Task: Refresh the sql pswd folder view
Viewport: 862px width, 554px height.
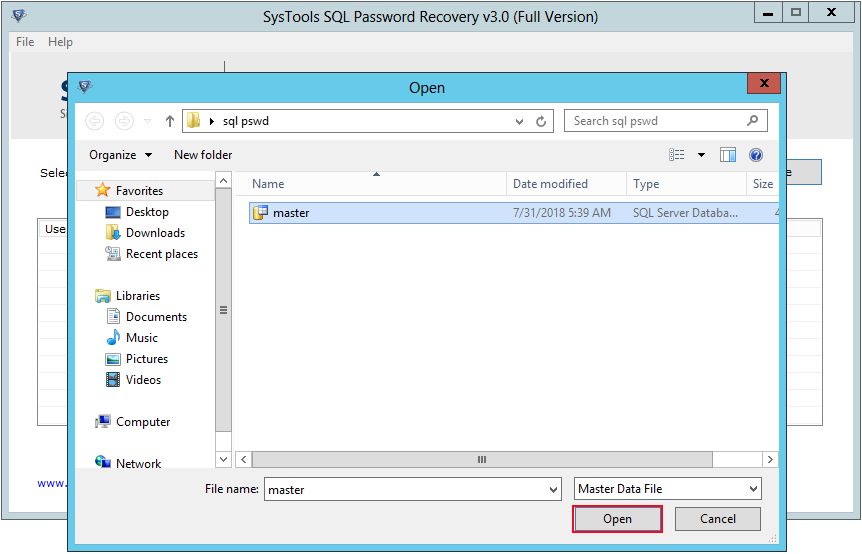Action: point(541,121)
